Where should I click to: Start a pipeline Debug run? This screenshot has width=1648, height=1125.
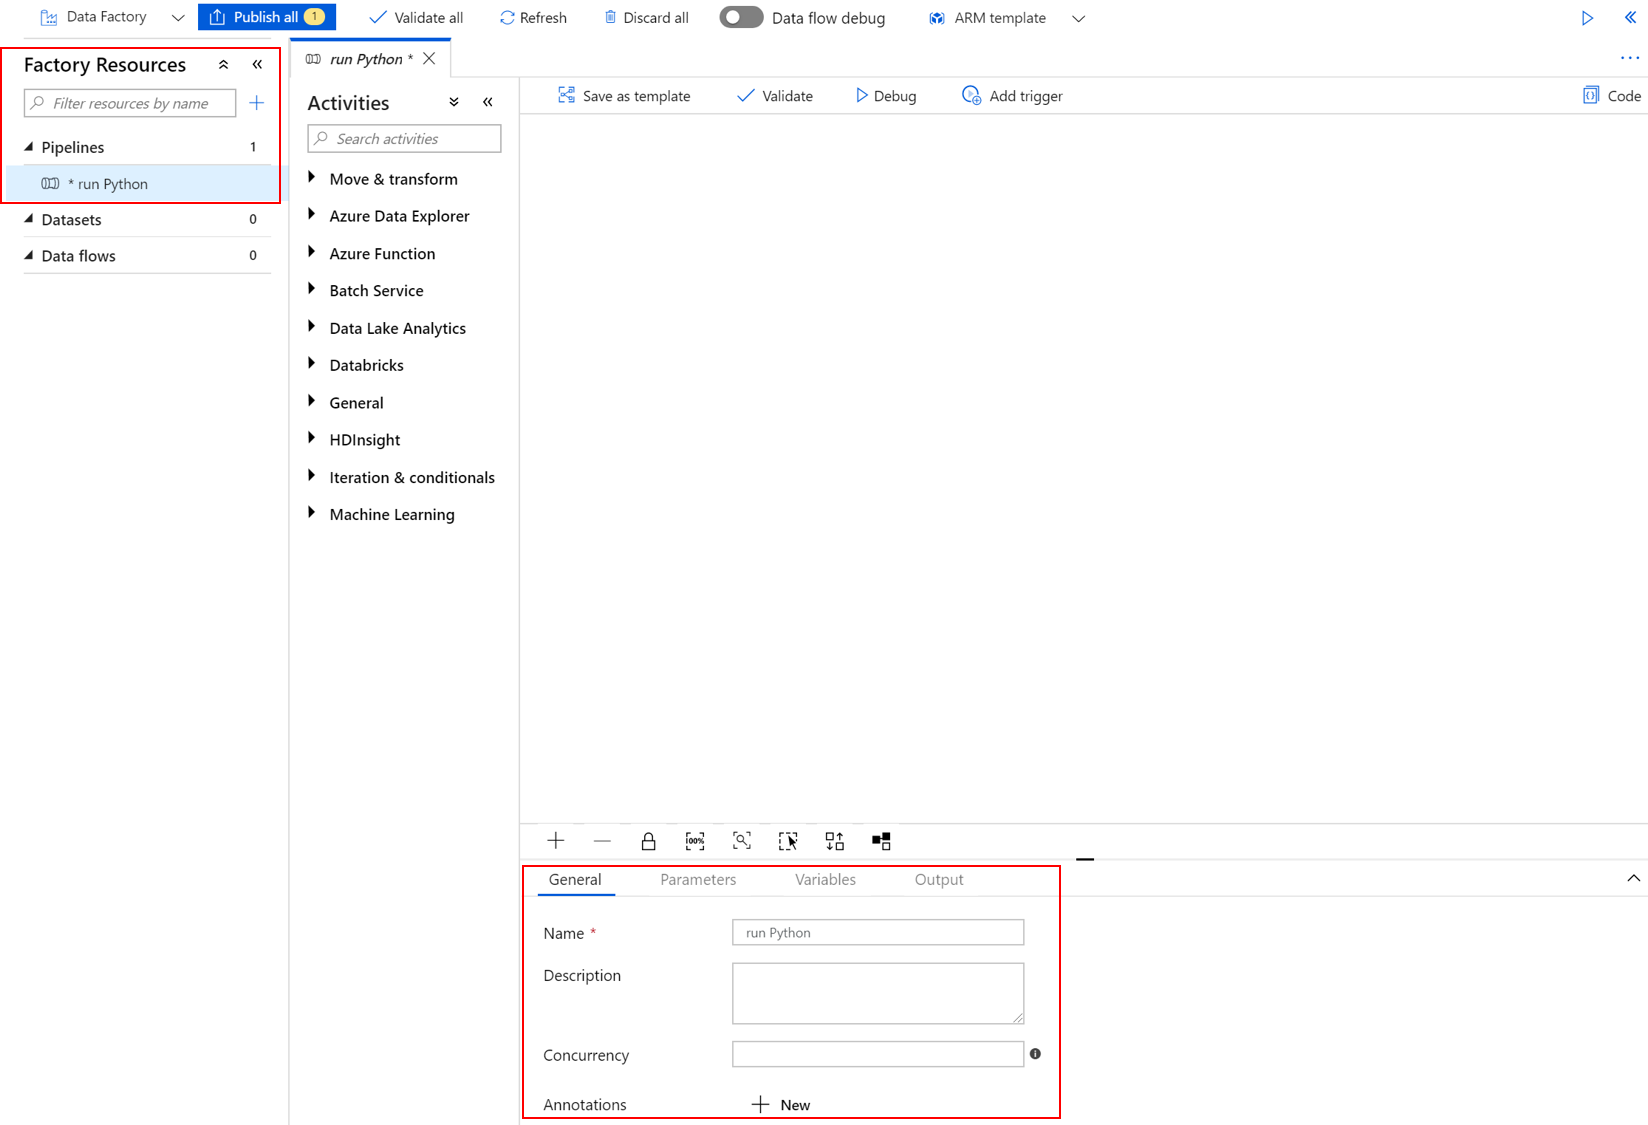[x=884, y=95]
